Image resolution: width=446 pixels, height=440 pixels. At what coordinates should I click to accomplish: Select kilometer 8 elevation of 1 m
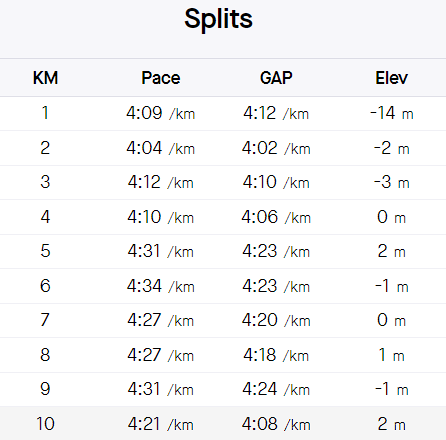(x=391, y=355)
